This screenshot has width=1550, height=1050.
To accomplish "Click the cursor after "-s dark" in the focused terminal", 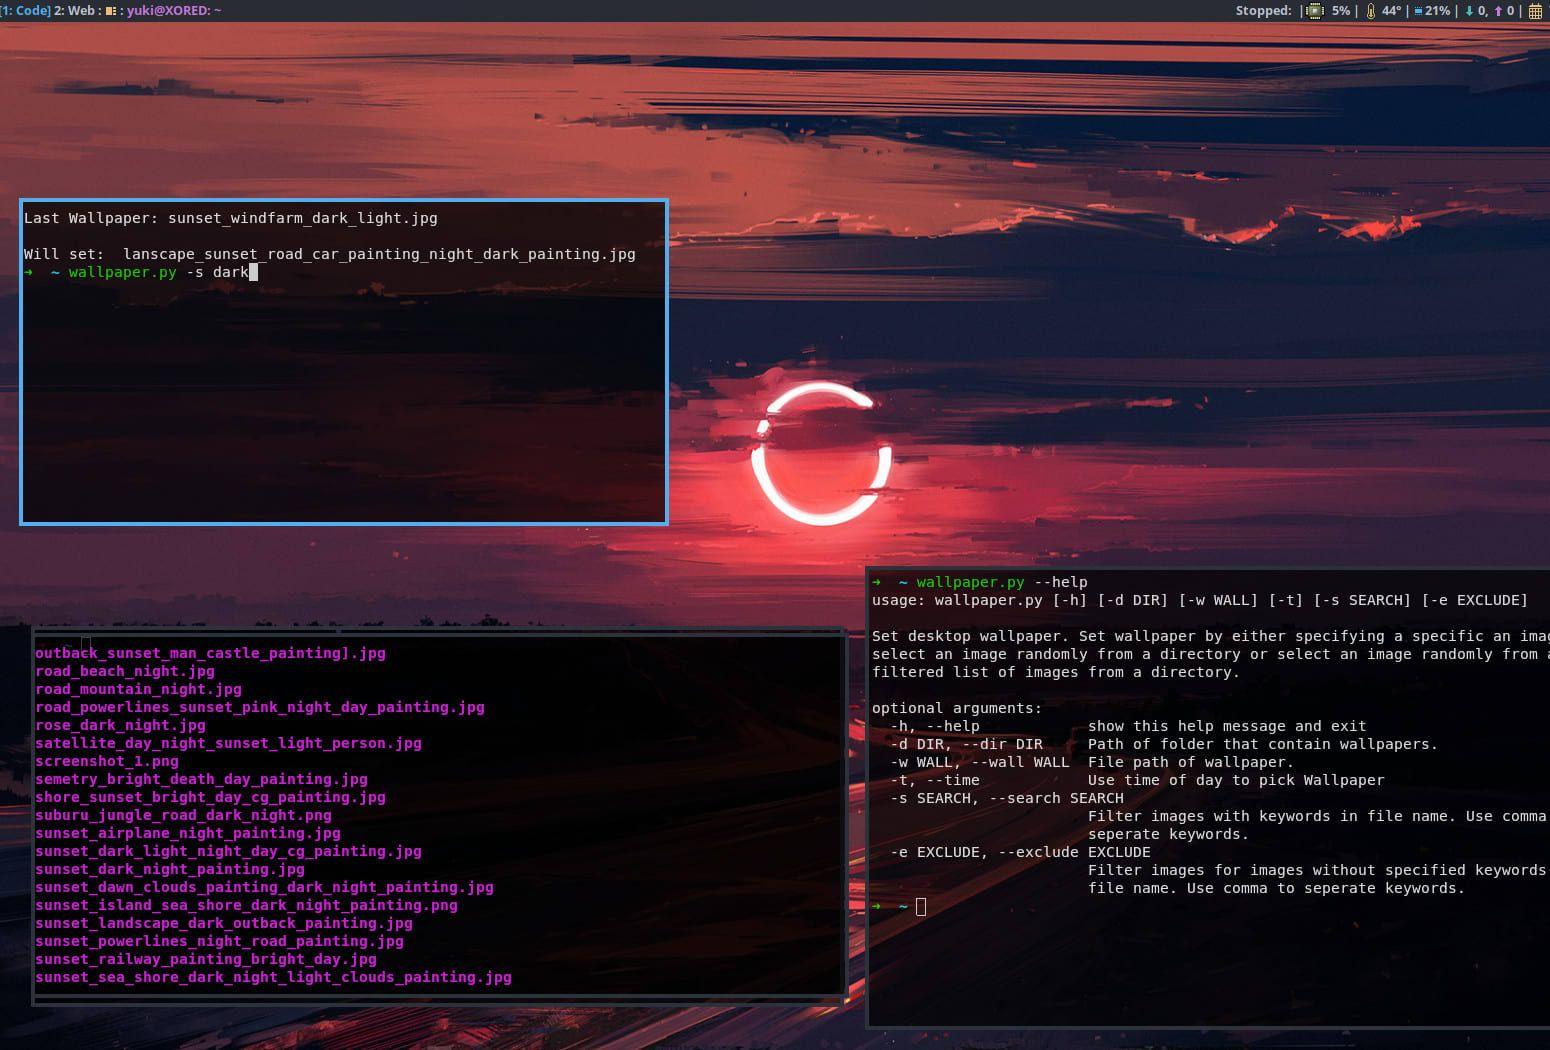I will 252,272.
